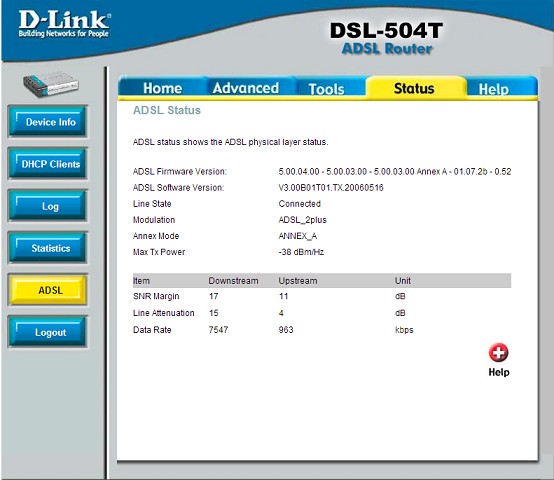This screenshot has height=480, width=554.
Task: Click the Downstream column header
Action: (x=233, y=281)
